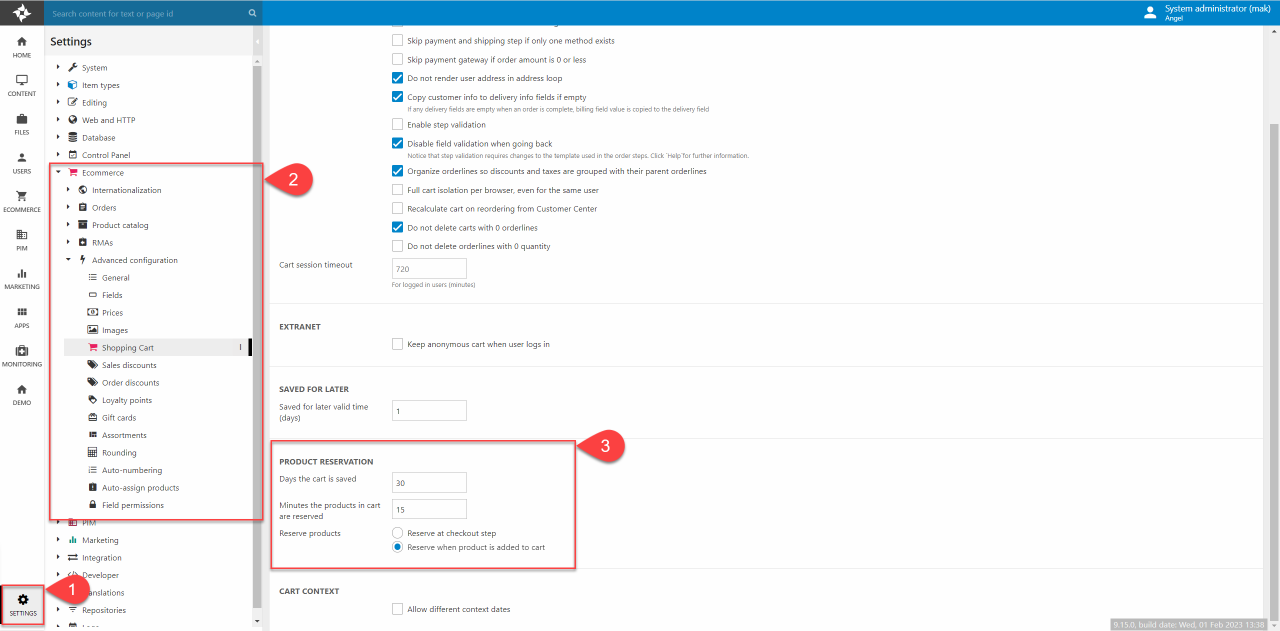Open the Home section in left navigation
Image resolution: width=1280 pixels, height=631 pixels.
pyautogui.click(x=21, y=47)
